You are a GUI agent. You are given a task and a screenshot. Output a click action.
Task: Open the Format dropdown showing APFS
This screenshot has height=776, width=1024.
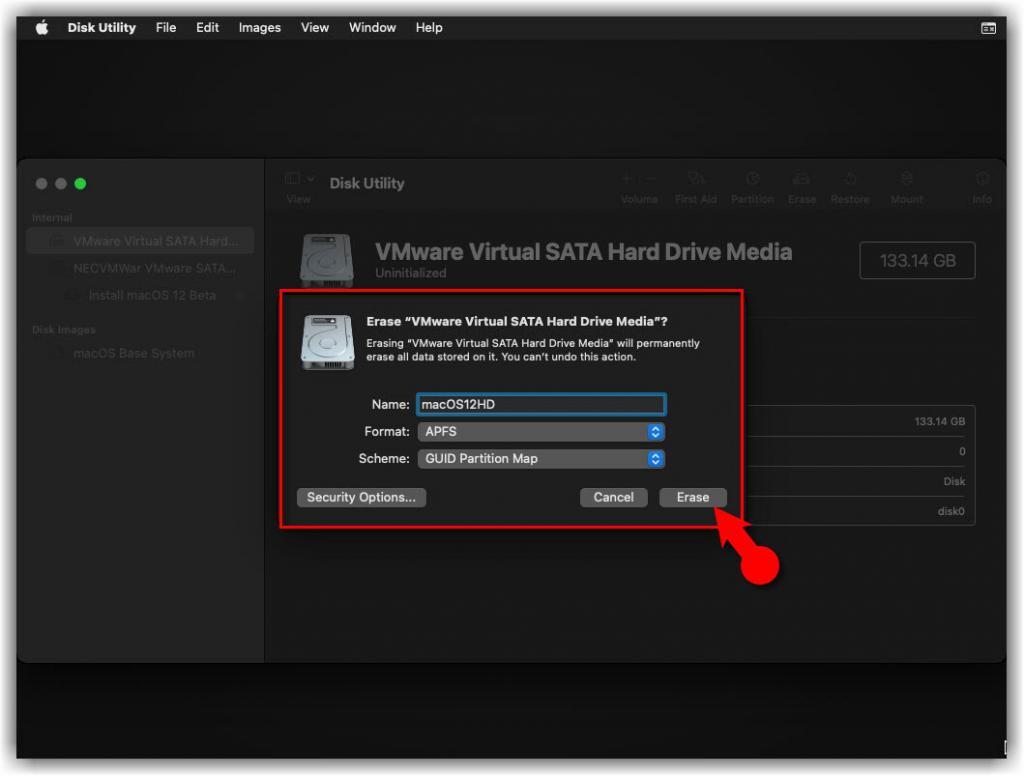coord(541,432)
